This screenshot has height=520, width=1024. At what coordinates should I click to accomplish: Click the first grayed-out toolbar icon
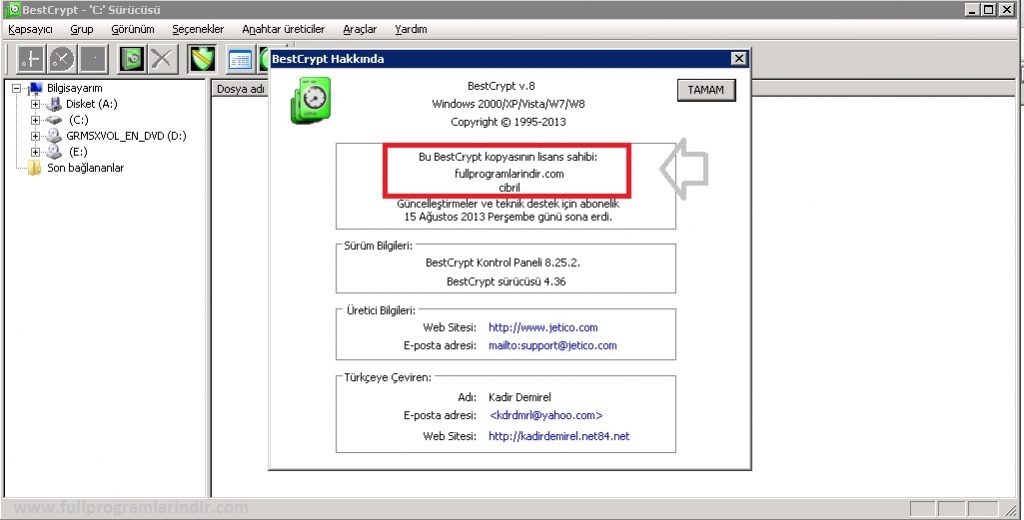click(x=29, y=59)
